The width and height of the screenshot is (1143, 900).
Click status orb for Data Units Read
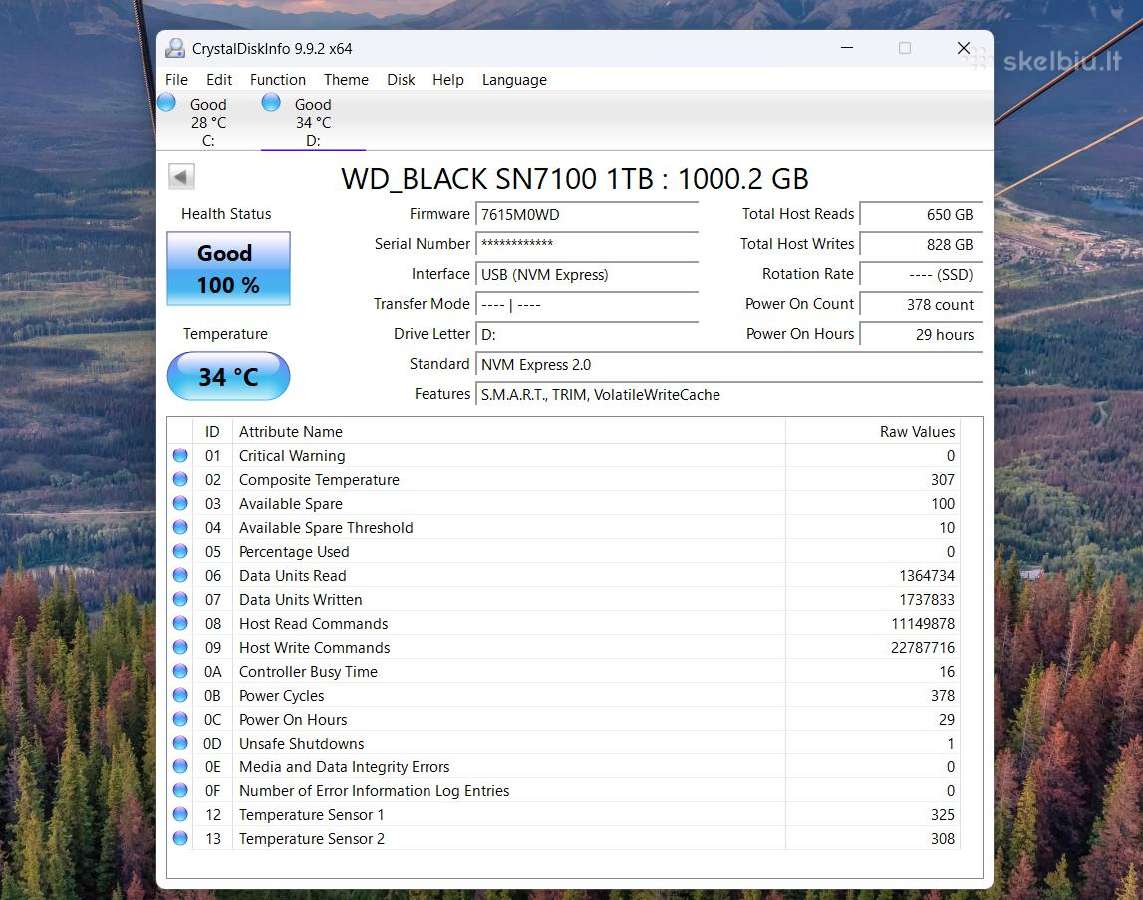coord(180,576)
